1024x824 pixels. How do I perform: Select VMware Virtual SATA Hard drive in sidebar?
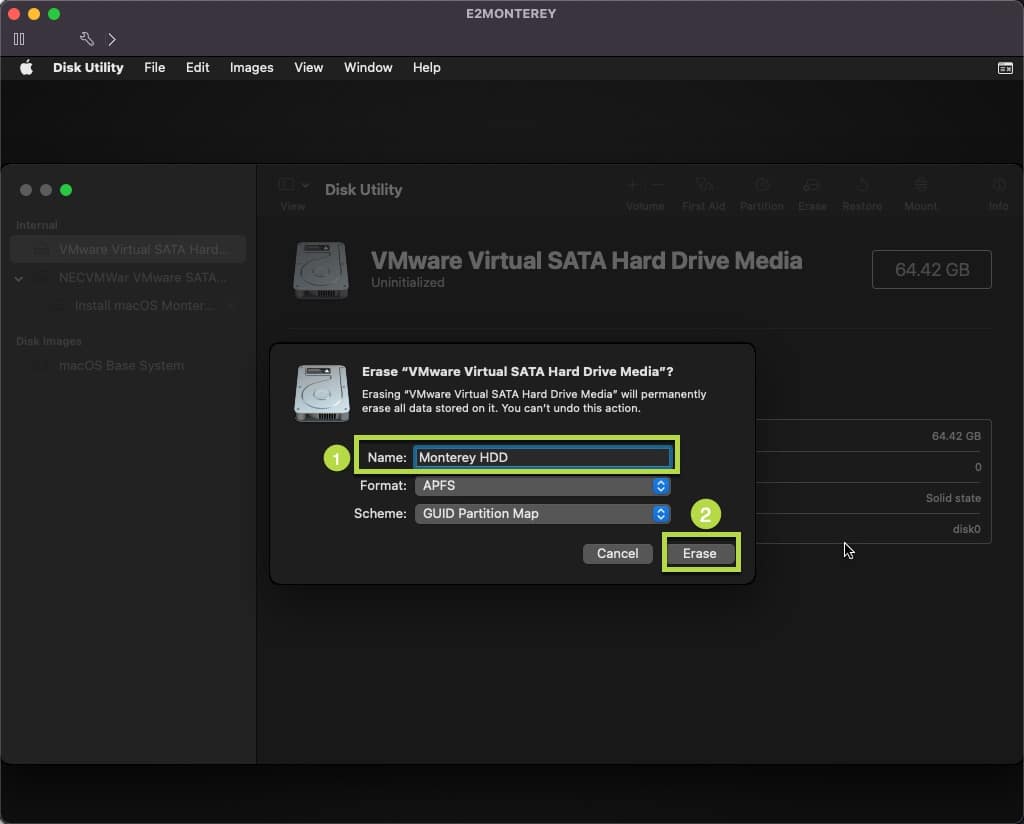point(129,249)
